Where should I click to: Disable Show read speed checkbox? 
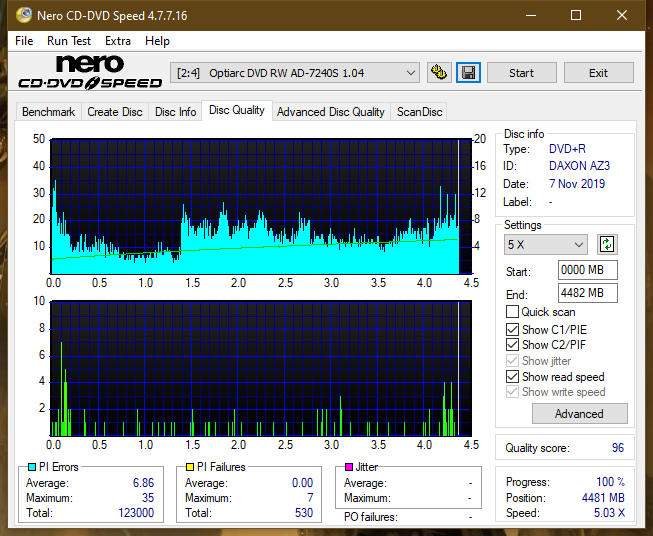(512, 376)
